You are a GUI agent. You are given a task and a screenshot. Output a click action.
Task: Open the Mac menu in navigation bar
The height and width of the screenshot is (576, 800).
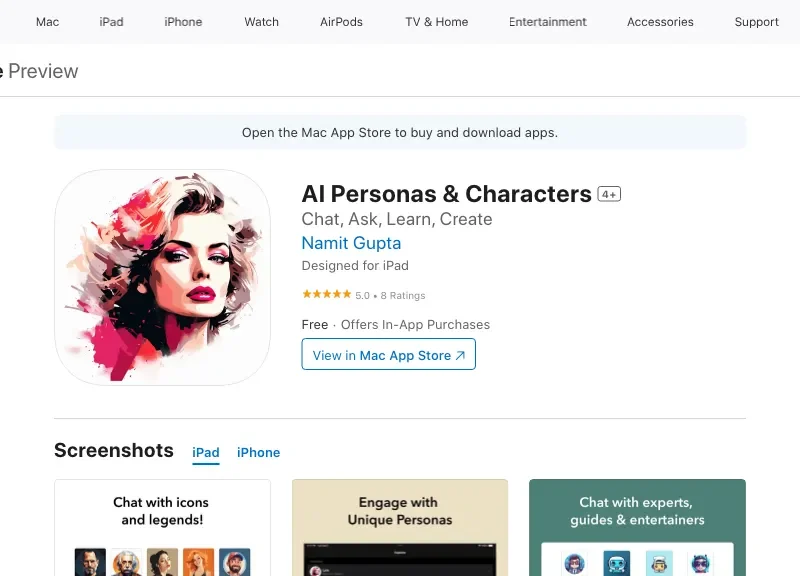(x=47, y=22)
